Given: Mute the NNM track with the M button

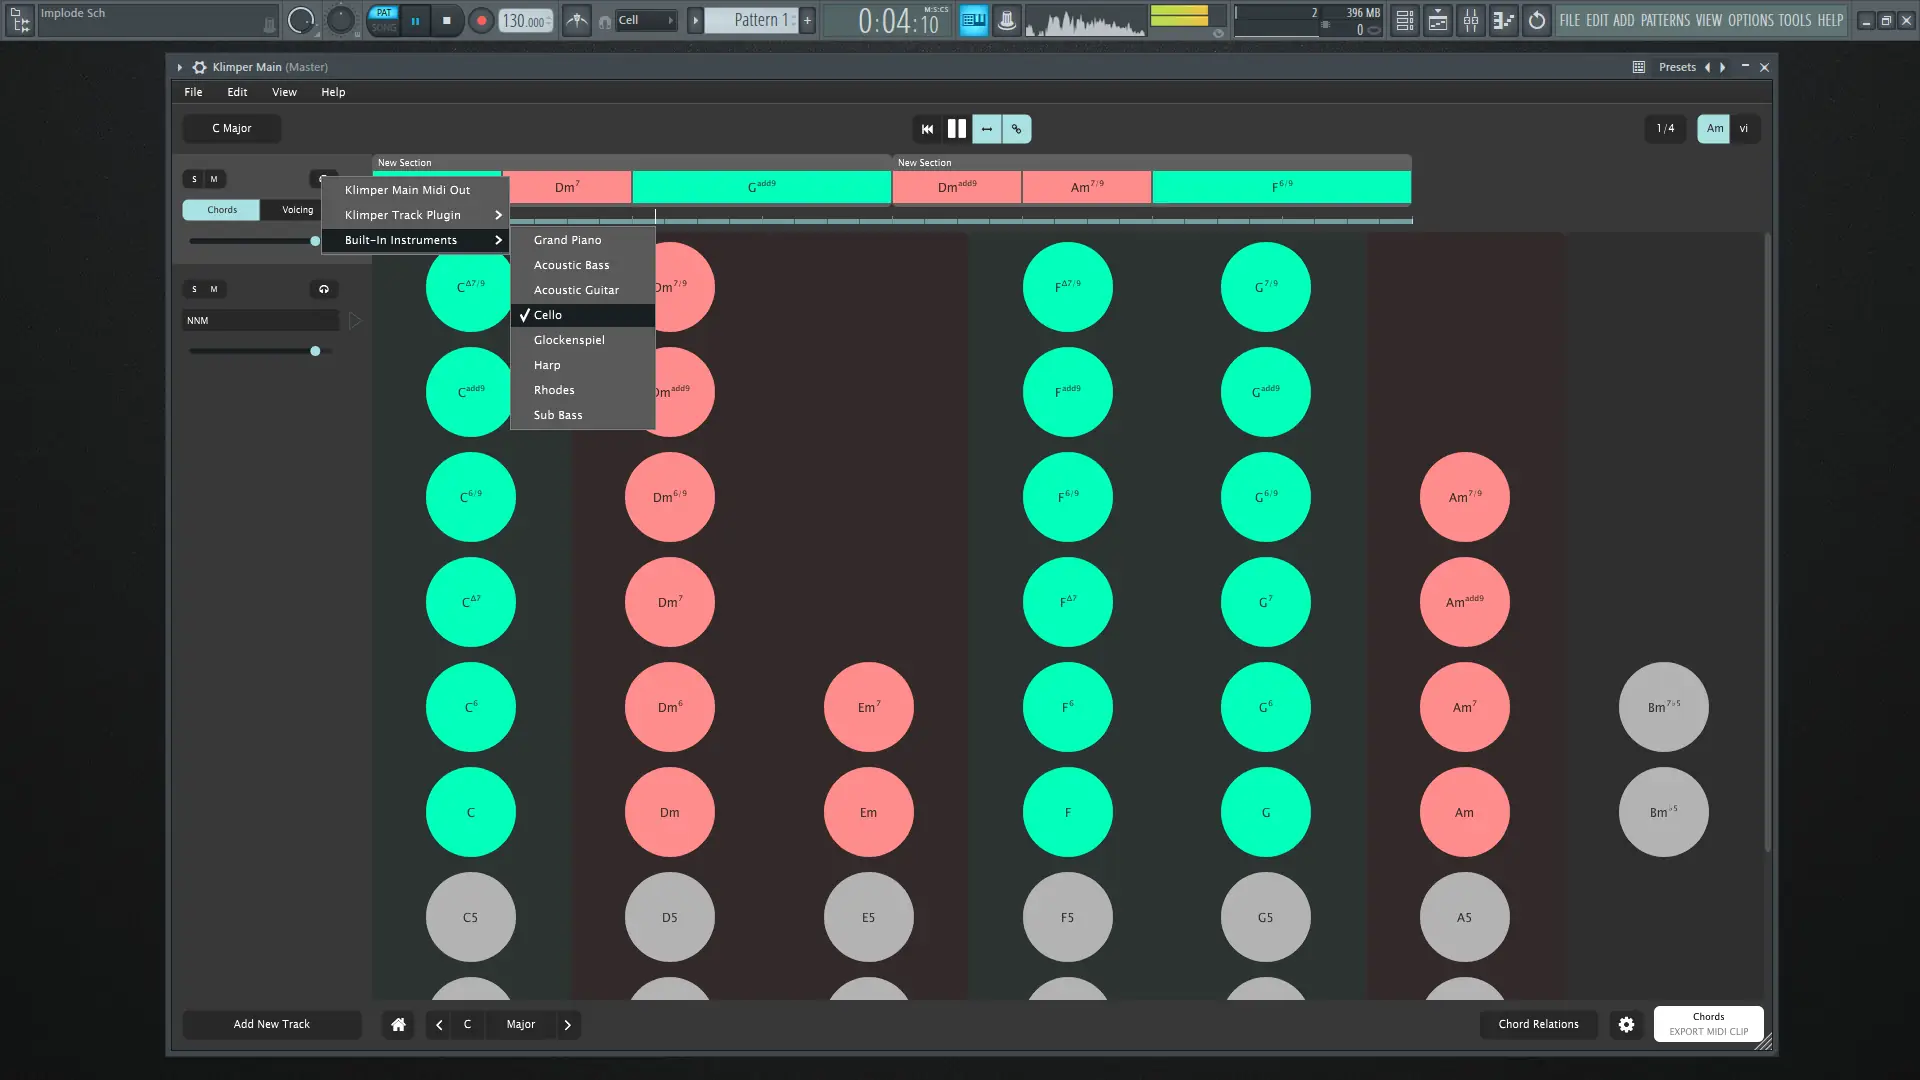Looking at the screenshot, I should coord(215,289).
